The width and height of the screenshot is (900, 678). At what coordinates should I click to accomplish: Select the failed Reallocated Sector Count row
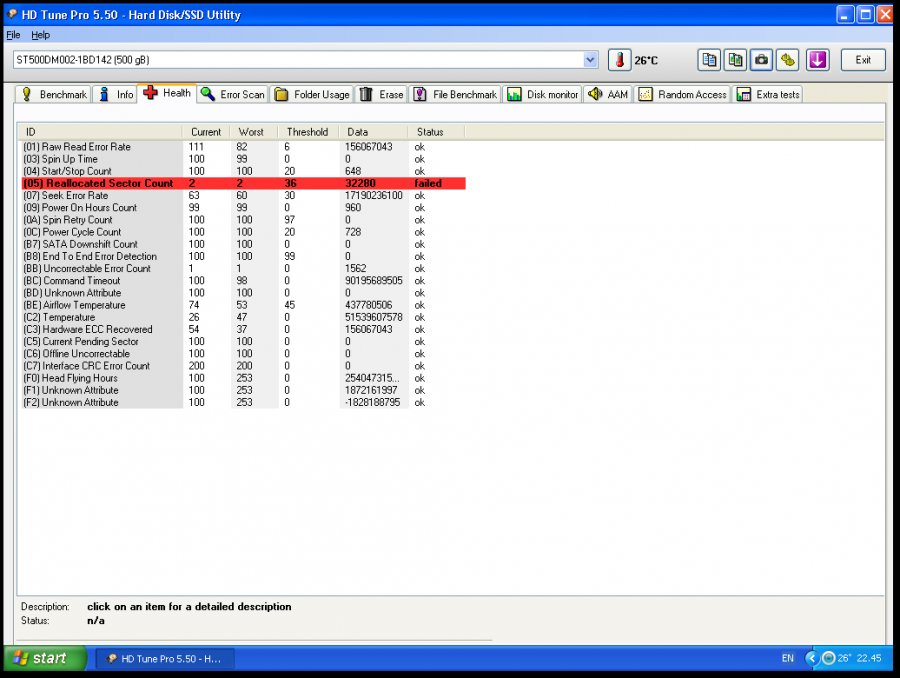[x=243, y=183]
